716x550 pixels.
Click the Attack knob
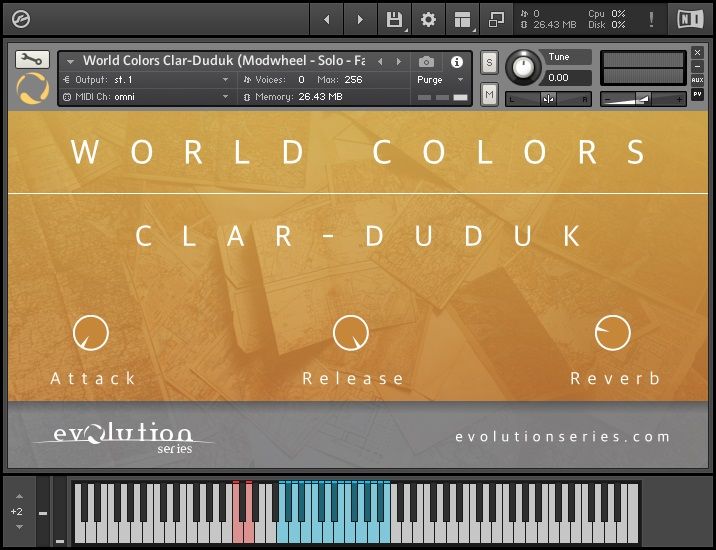[90, 333]
